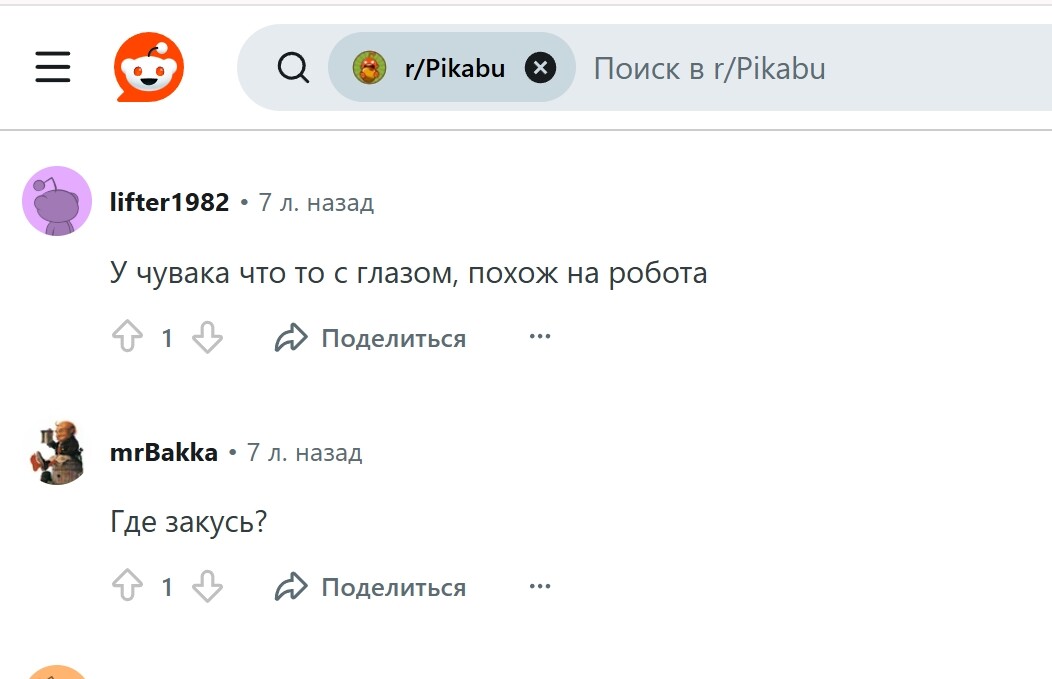The width and height of the screenshot is (1052, 679).
Task: Go to the Reddit home logo
Action: pos(148,68)
